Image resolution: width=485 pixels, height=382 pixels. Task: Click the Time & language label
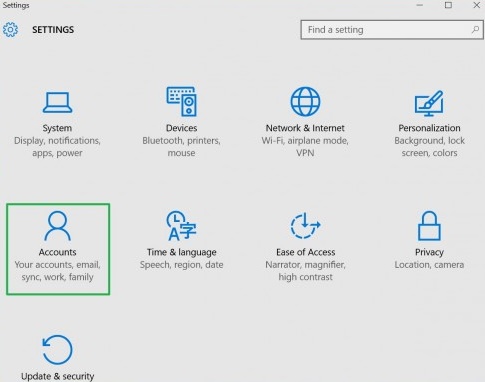click(x=182, y=252)
